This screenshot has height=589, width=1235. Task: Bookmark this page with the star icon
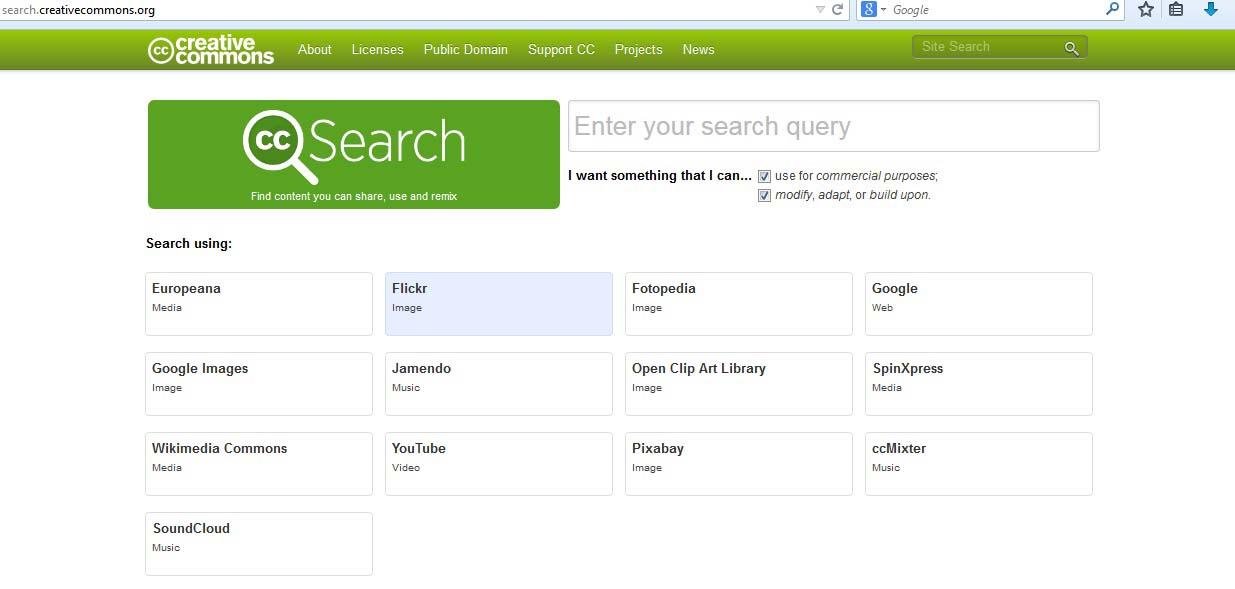point(1146,9)
